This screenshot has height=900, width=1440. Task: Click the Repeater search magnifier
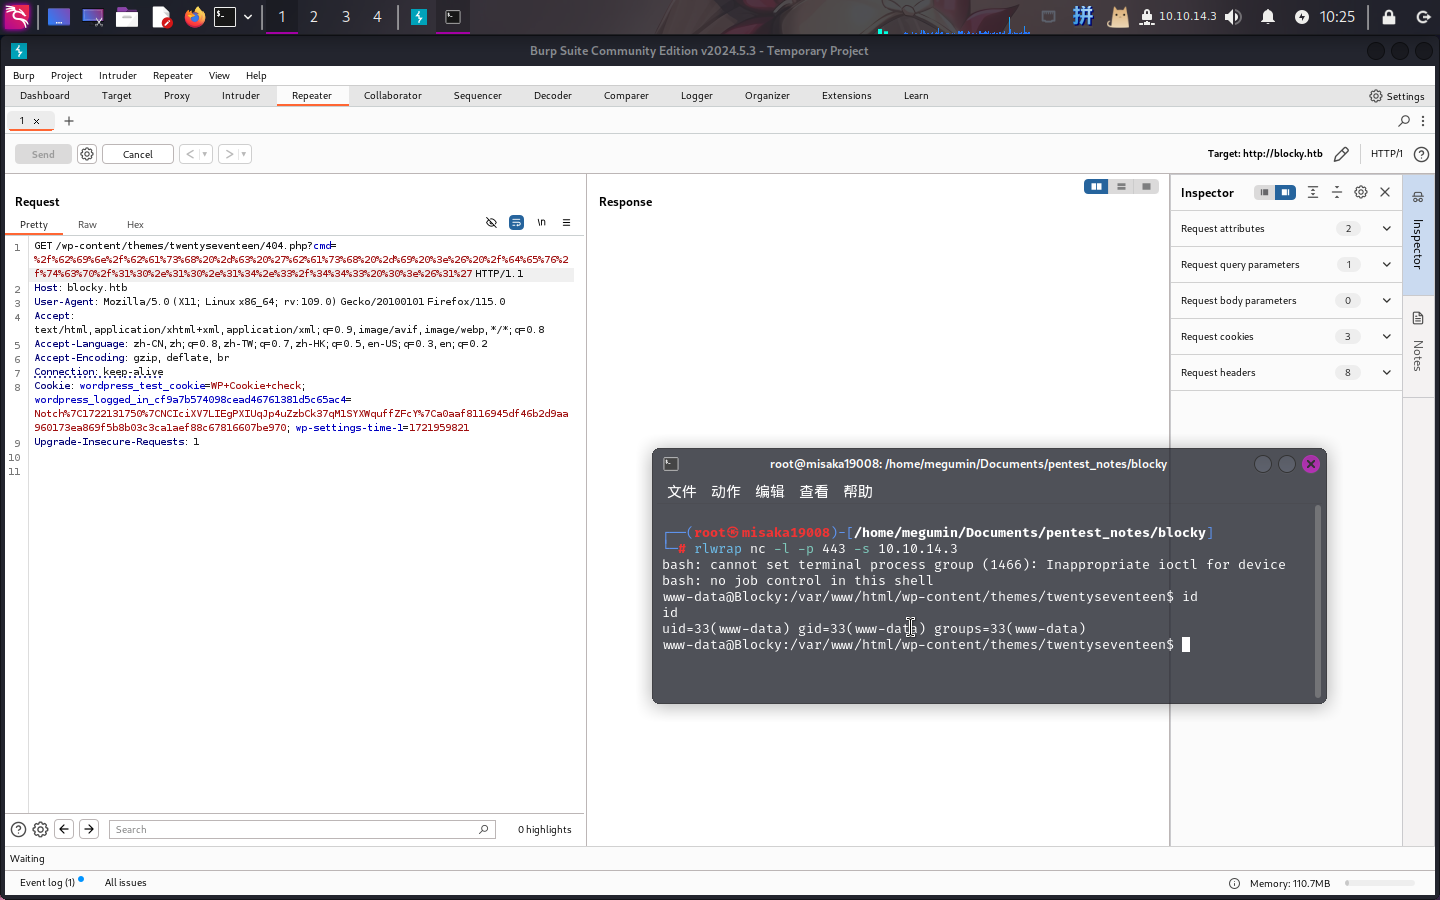click(x=1404, y=121)
